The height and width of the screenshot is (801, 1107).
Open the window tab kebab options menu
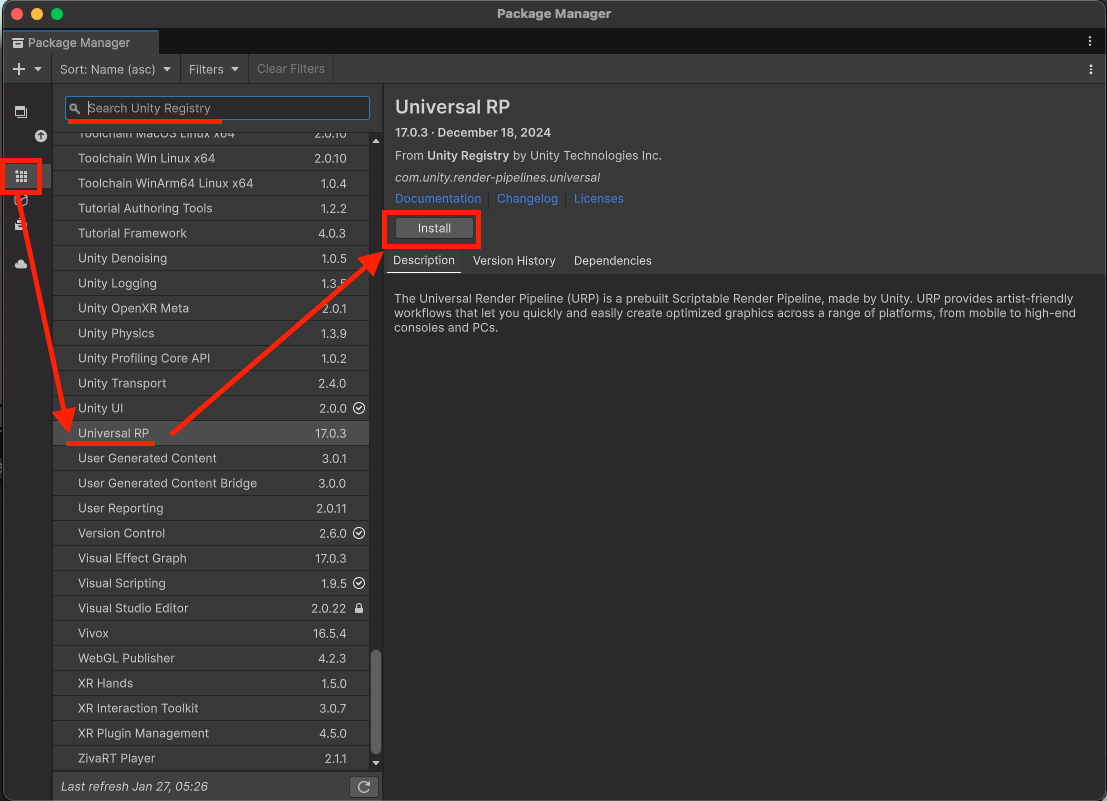pyautogui.click(x=1090, y=42)
